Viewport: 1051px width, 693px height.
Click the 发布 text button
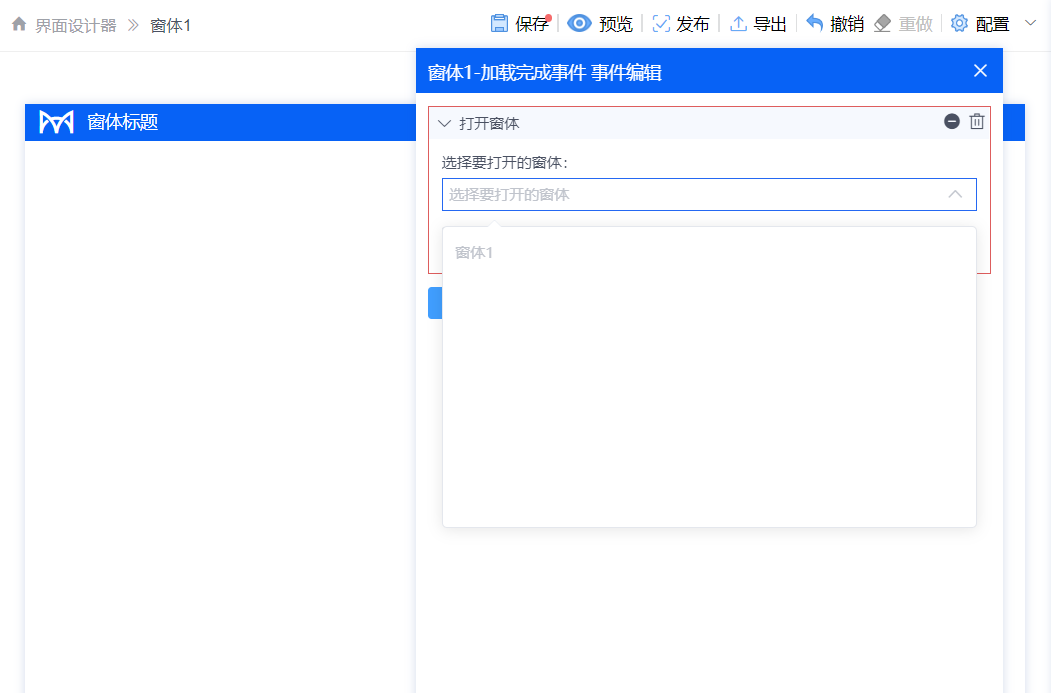691,23
